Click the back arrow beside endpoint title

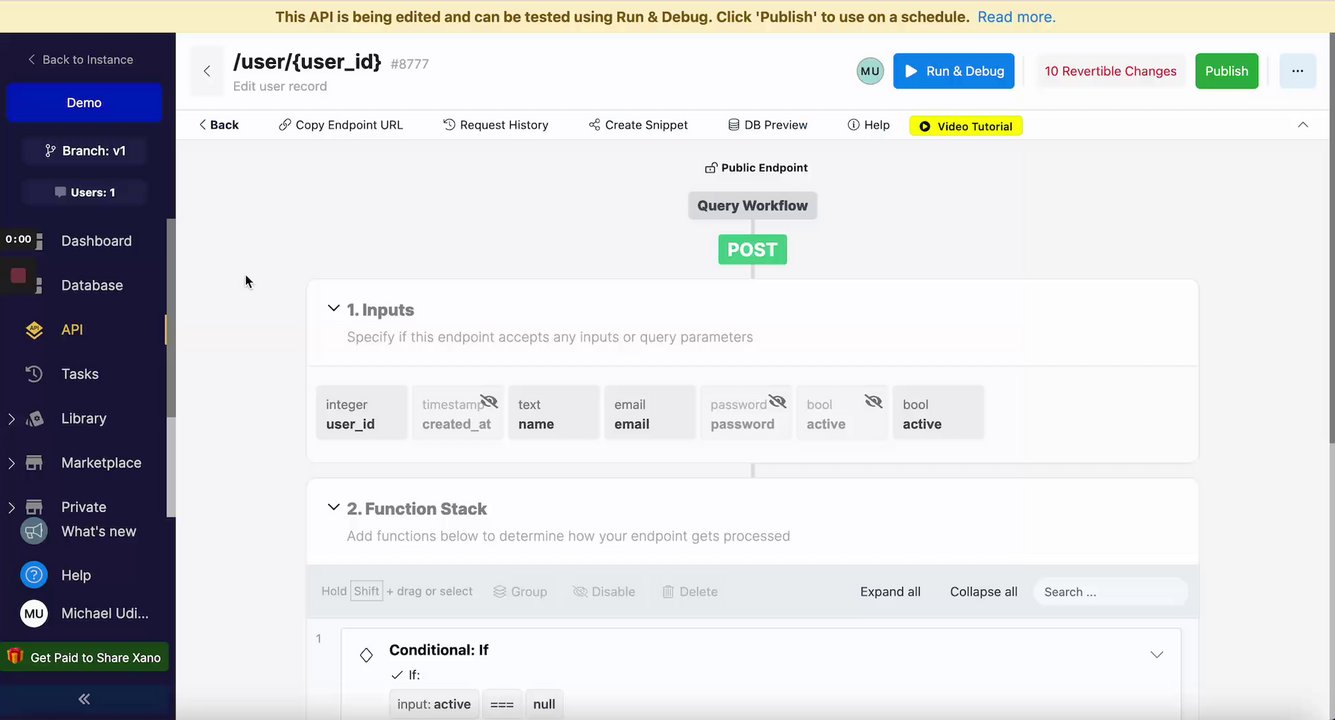point(207,71)
